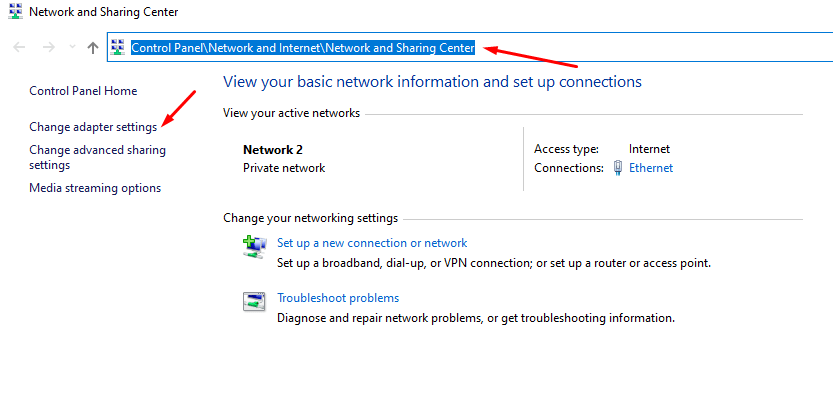The width and height of the screenshot is (833, 407).
Task: Click the Ethernet plug icon beside Connections
Action: click(x=618, y=168)
